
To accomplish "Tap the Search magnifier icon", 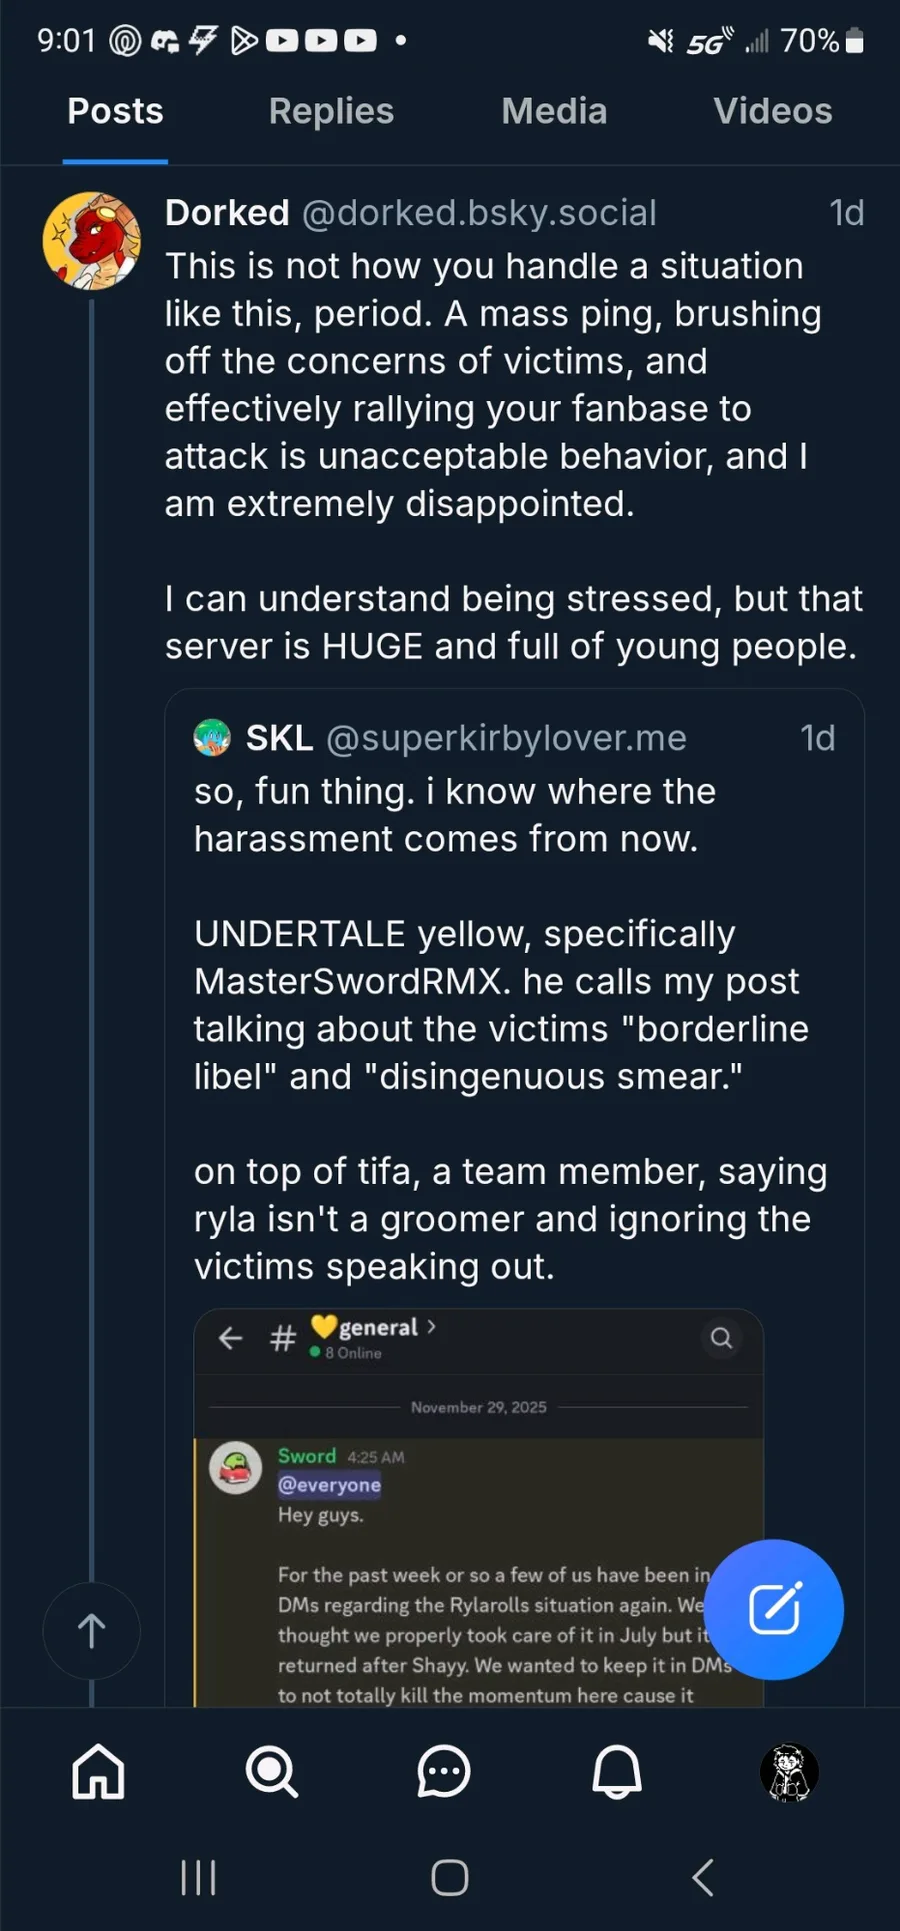I will (x=271, y=1771).
